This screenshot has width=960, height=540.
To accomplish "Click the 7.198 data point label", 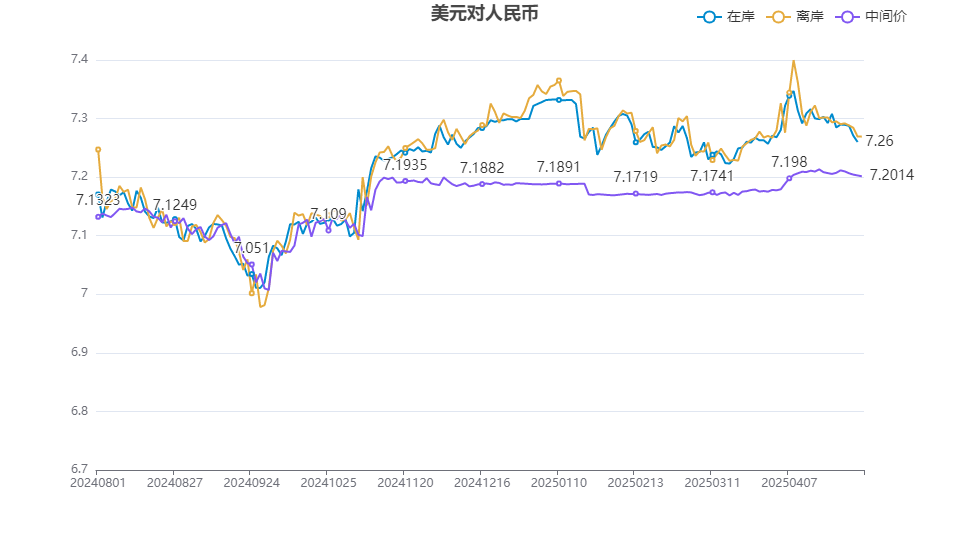I will coord(789,162).
